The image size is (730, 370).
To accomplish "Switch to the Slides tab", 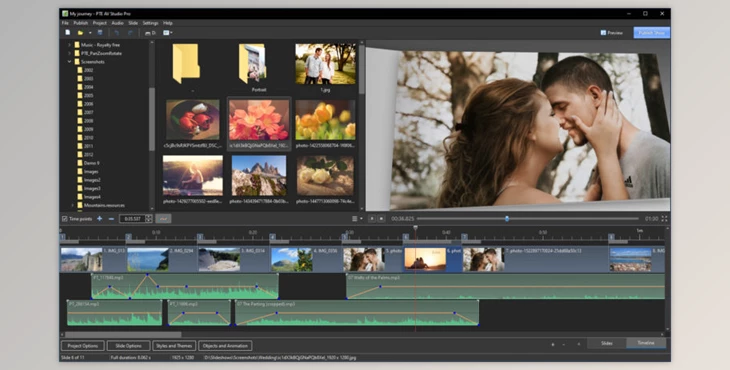I will (x=607, y=343).
